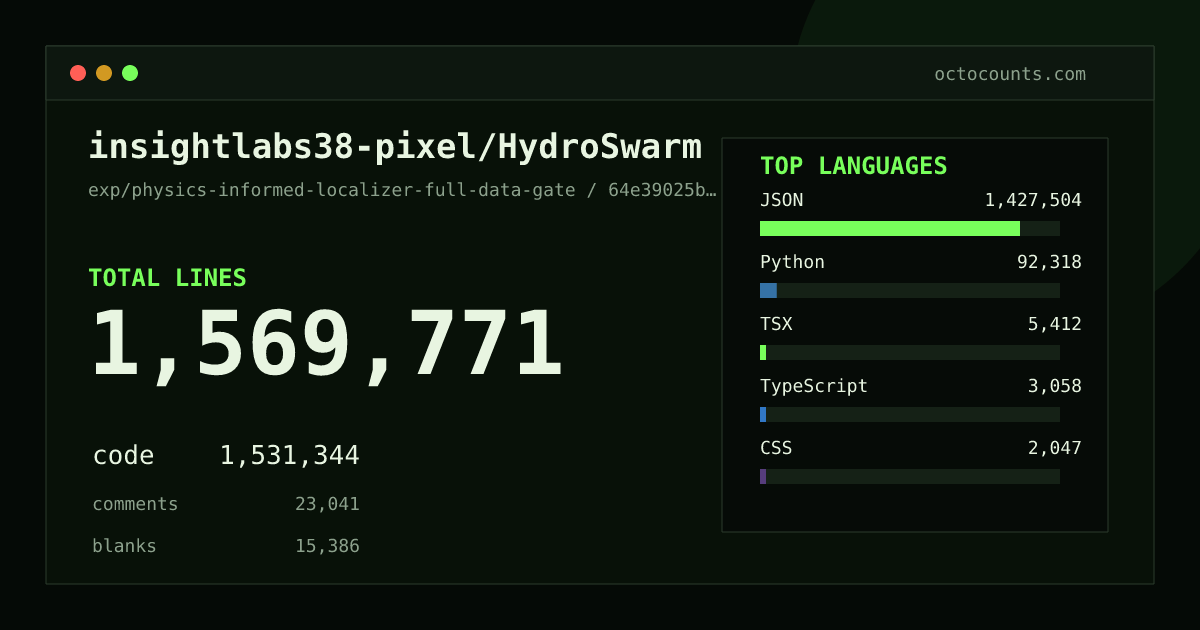This screenshot has width=1200, height=630.
Task: Open the octocounts.com link
Action: coord(1010,74)
